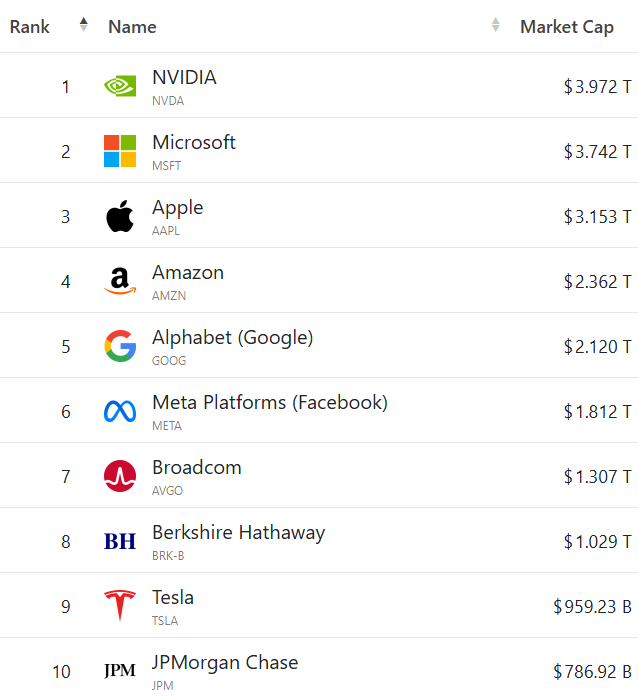Select the Apple logo icon
This screenshot has height=699, width=638.
[120, 216]
